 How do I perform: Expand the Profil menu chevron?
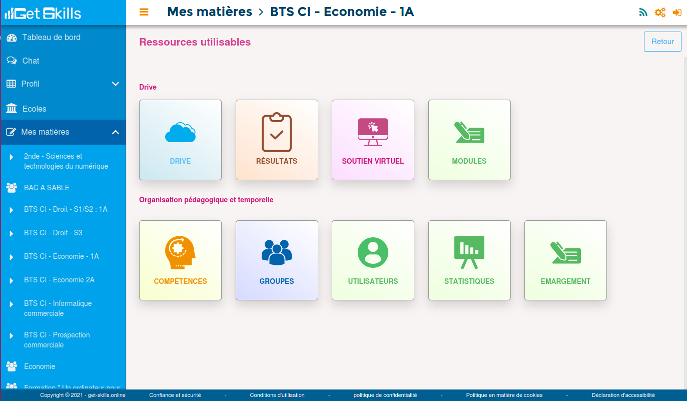click(x=115, y=84)
